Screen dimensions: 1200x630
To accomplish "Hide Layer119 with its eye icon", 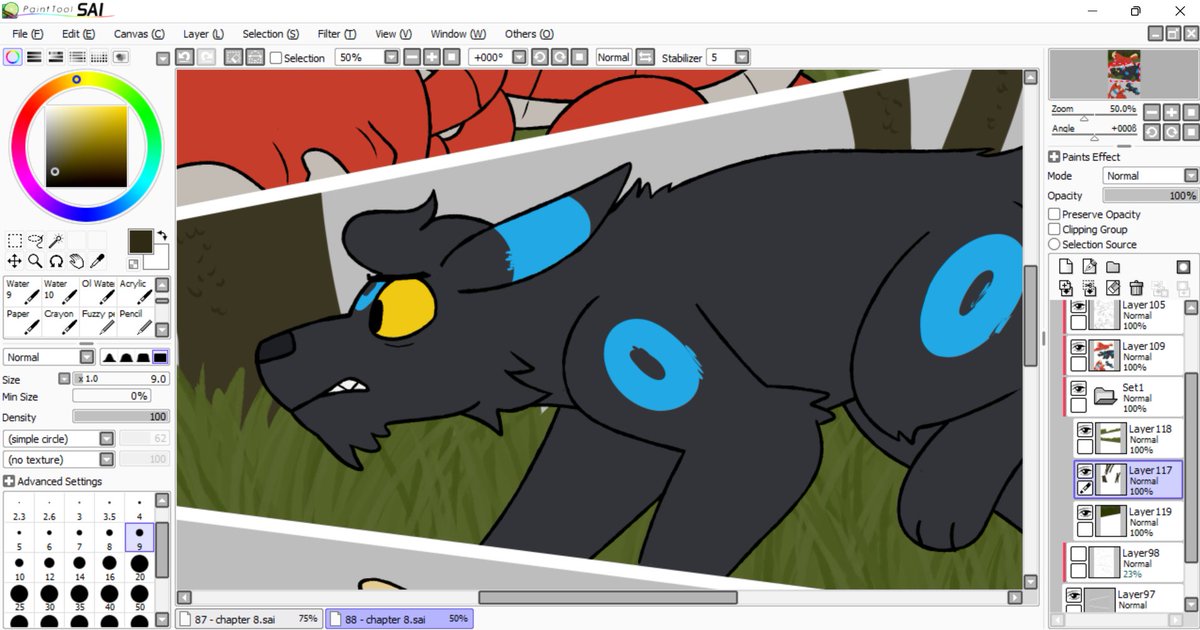I will [x=1085, y=513].
